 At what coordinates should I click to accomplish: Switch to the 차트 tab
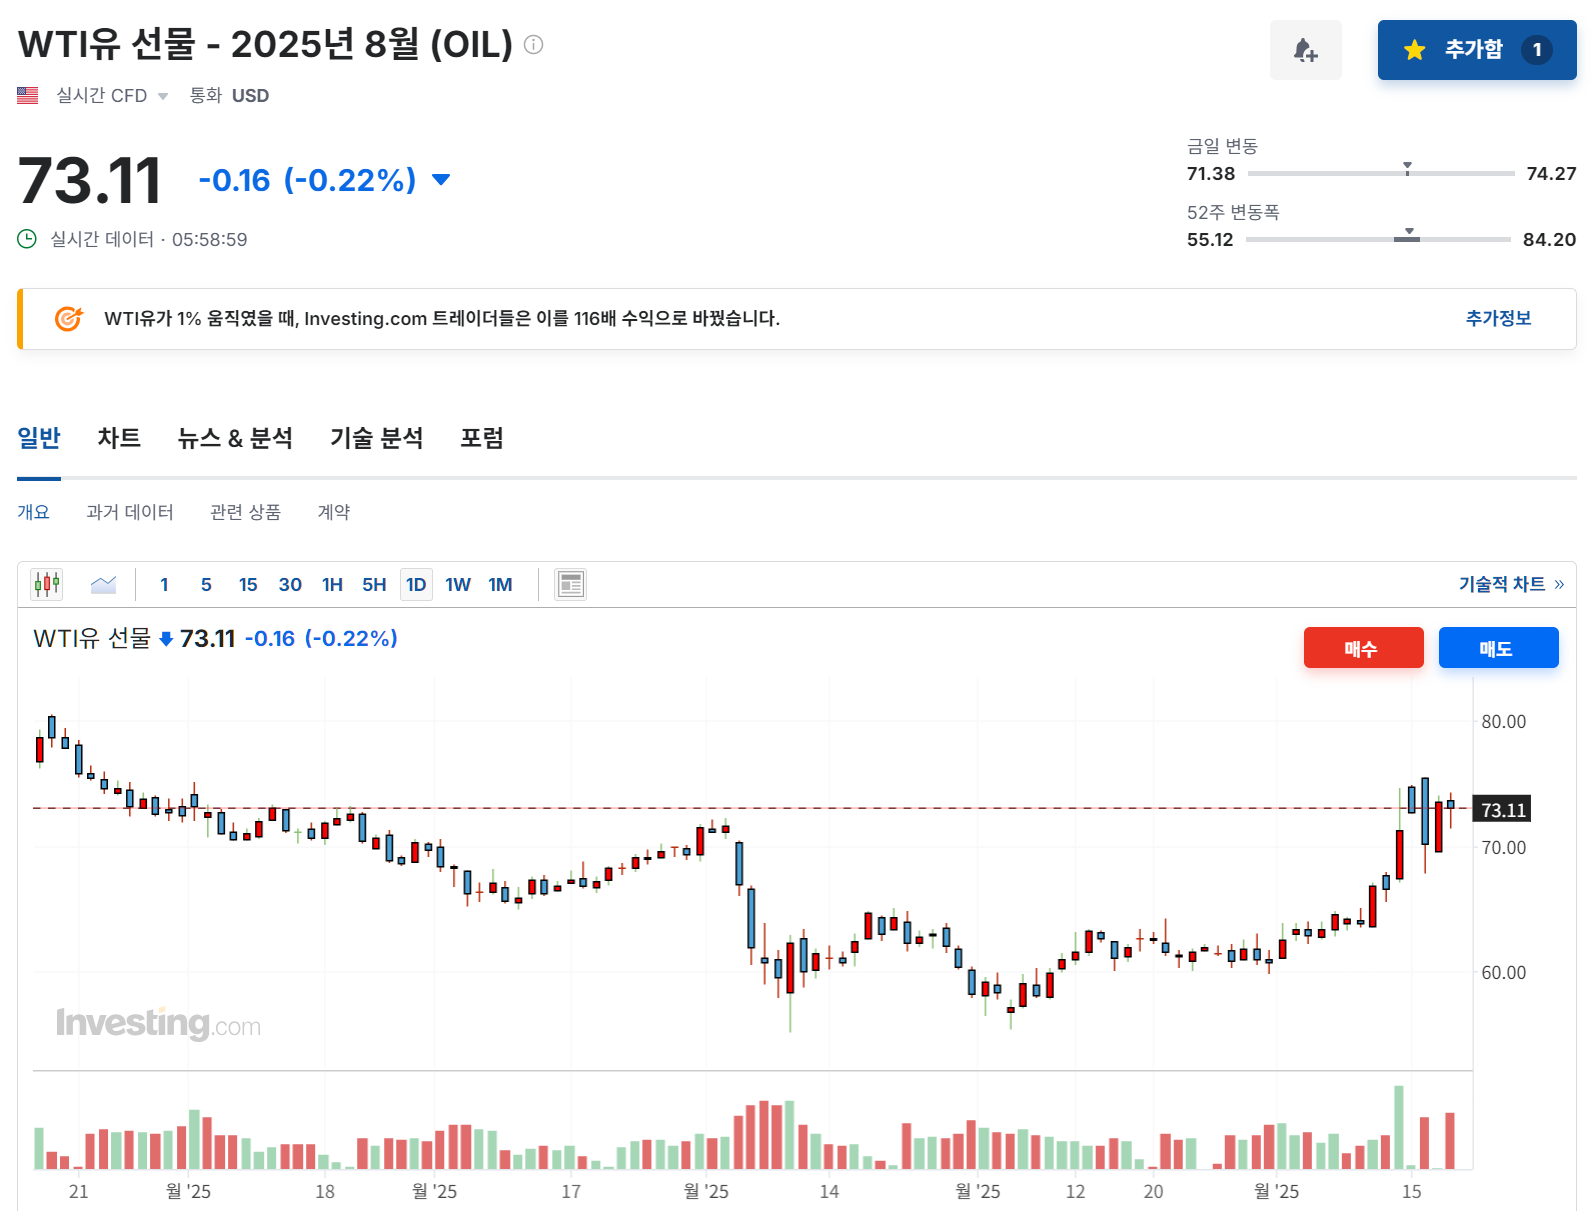119,438
